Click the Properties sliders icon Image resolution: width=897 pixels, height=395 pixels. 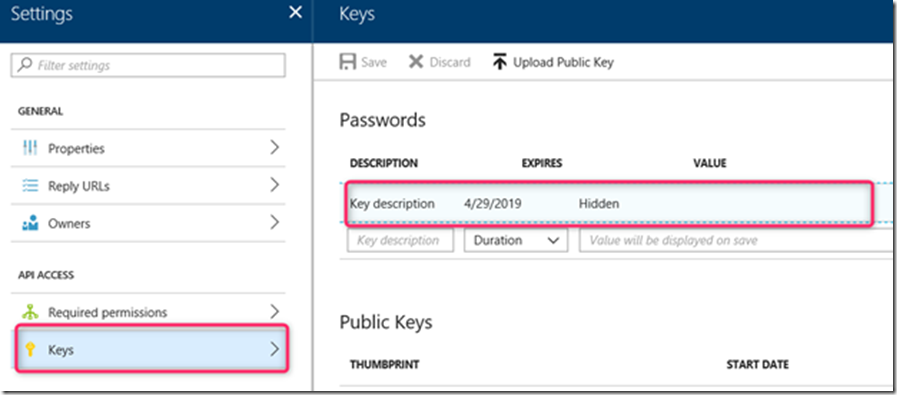click(x=29, y=148)
